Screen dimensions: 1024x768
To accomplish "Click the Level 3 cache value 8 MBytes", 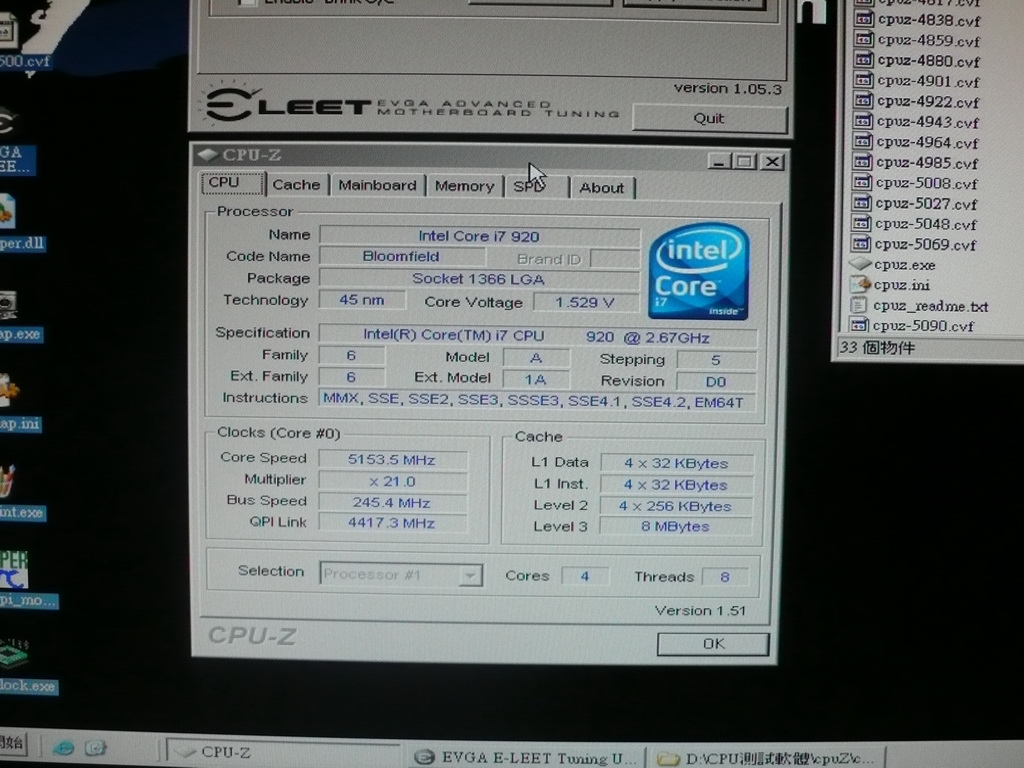I will [676, 526].
